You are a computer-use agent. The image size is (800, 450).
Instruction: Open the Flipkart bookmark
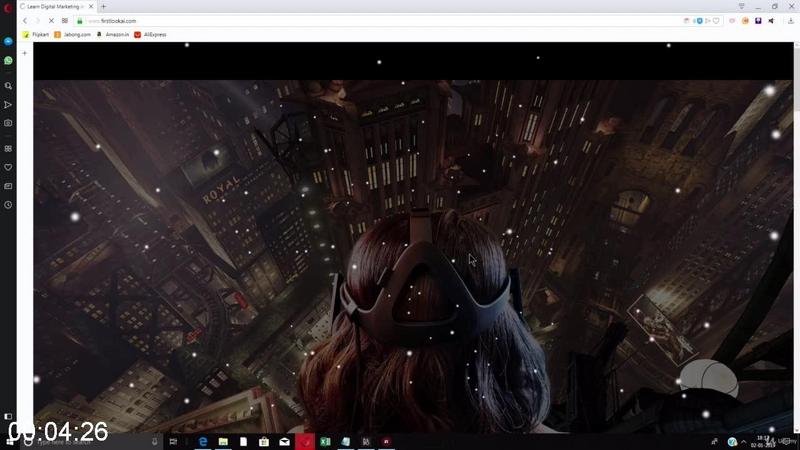pos(36,35)
